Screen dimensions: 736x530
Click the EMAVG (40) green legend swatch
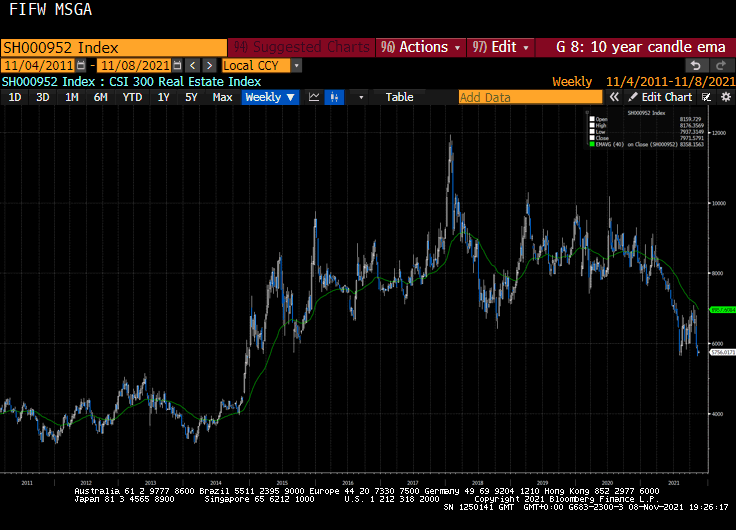(x=592, y=145)
